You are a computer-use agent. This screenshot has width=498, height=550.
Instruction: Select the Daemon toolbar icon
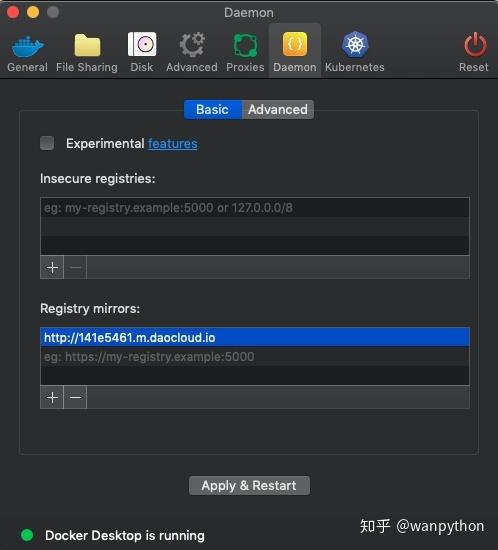coord(295,45)
